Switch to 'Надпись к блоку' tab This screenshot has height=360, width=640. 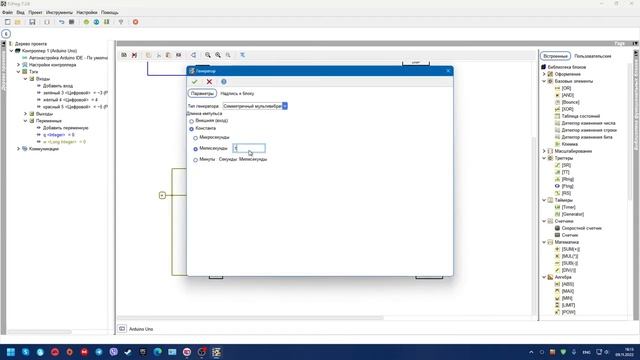(237, 93)
